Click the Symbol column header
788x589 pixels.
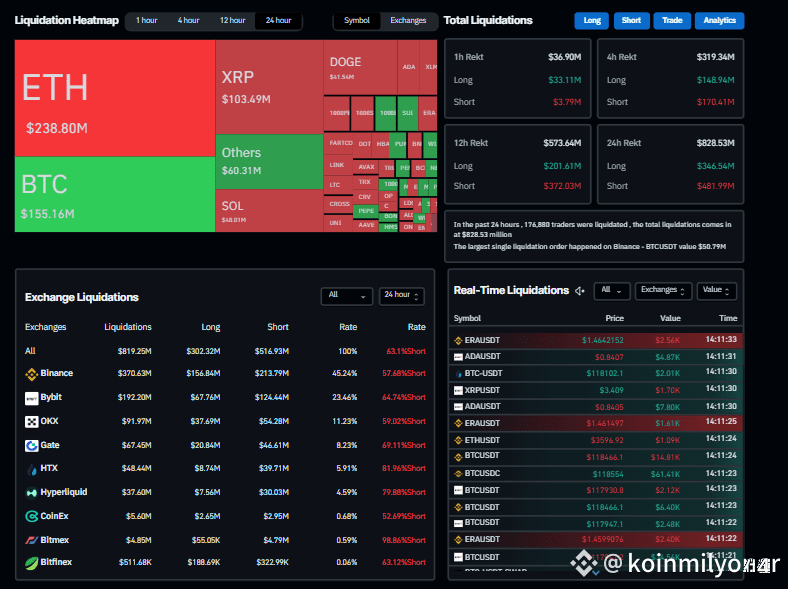[x=467, y=319]
